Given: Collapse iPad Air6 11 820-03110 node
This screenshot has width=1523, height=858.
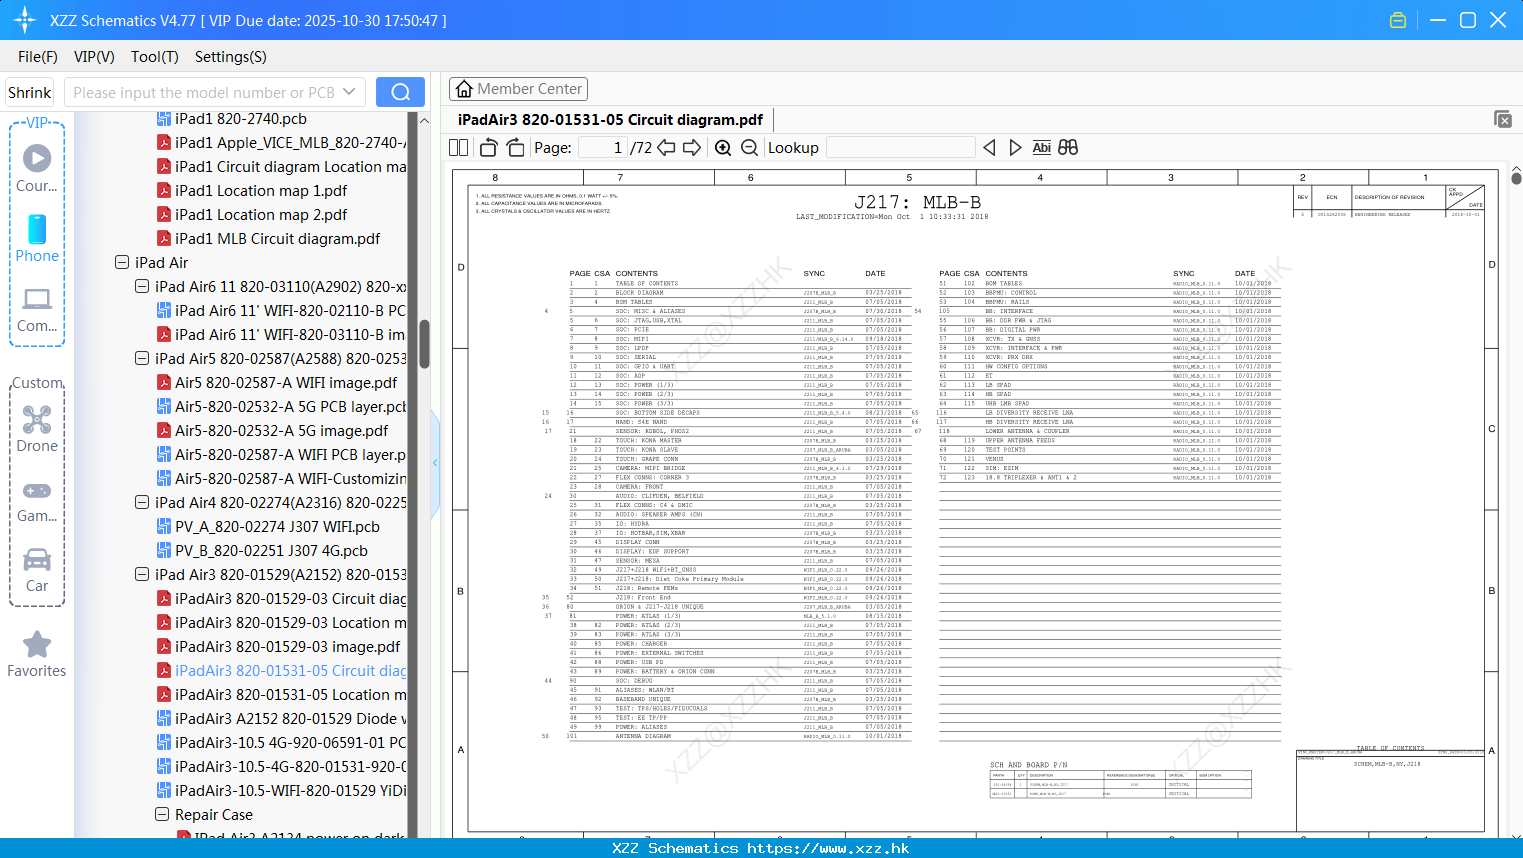Looking at the screenshot, I should [142, 286].
